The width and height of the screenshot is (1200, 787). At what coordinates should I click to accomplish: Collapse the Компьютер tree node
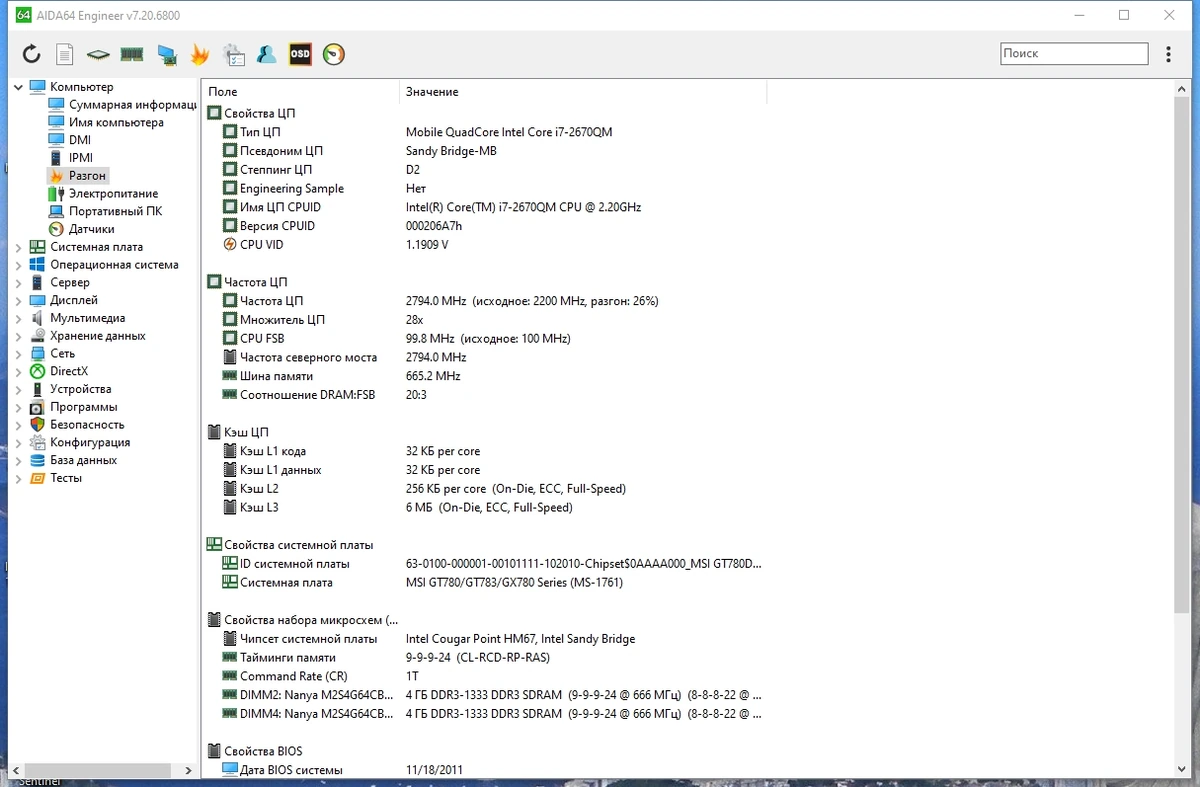tap(18, 87)
